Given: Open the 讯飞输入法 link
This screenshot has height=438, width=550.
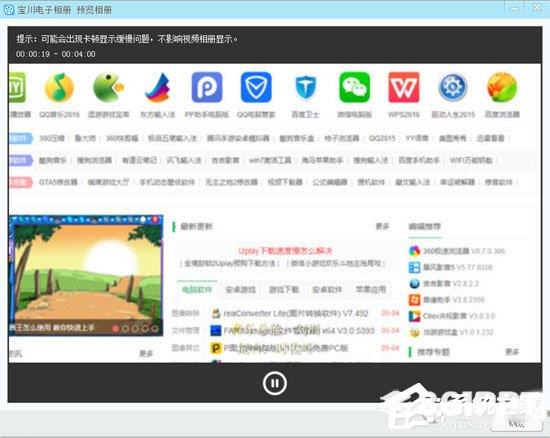Looking at the screenshot, I should coord(184,160).
